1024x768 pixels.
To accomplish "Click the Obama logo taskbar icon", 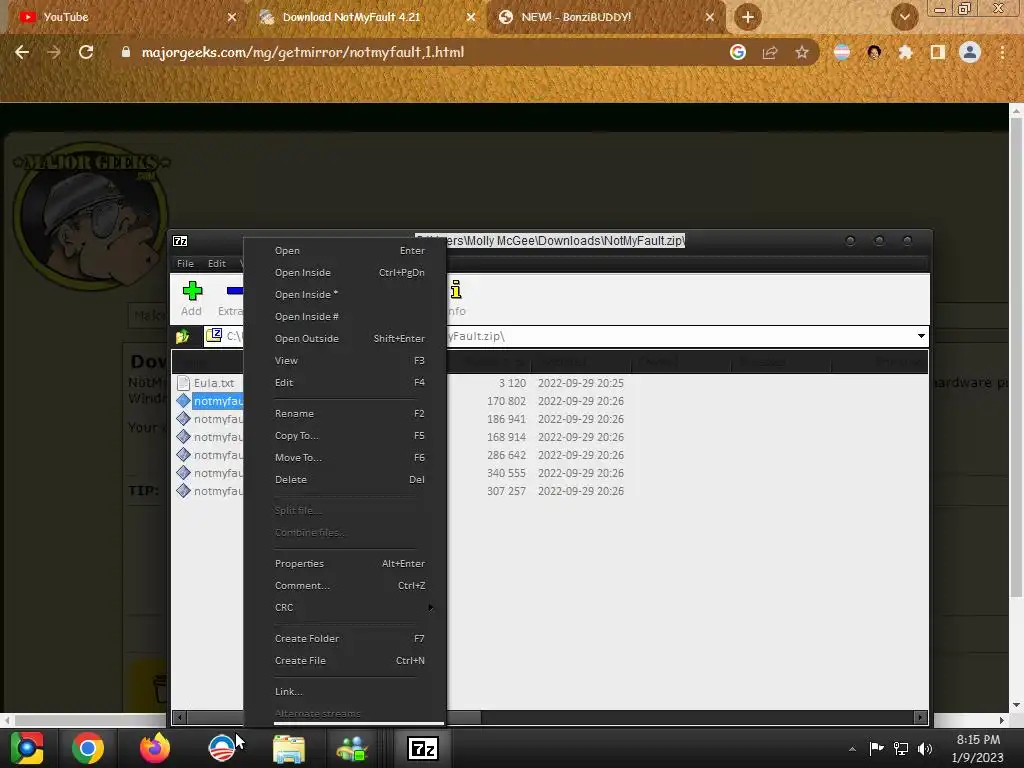I will coord(221,748).
